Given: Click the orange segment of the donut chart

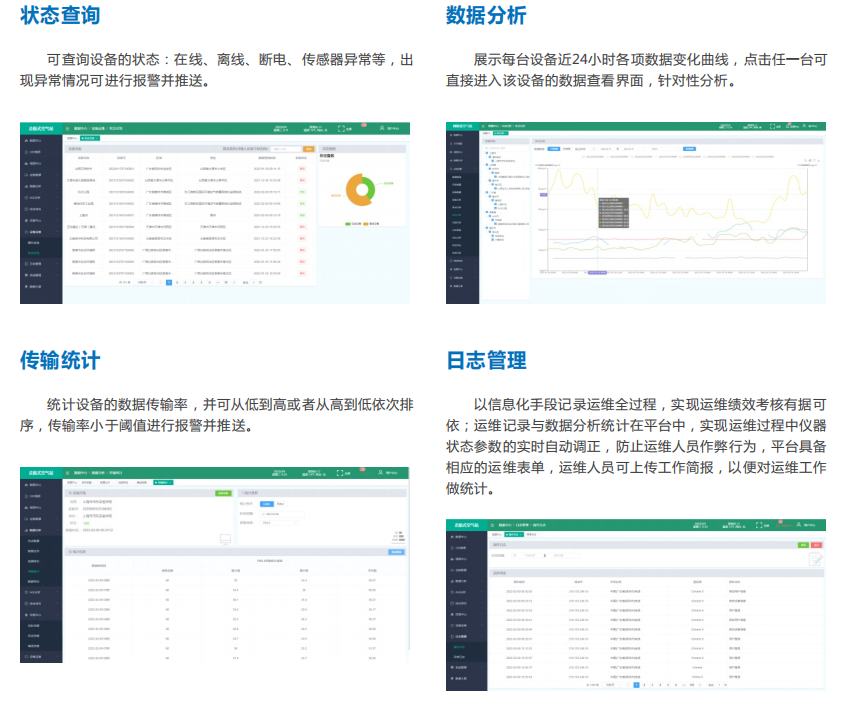Looking at the screenshot, I should (x=352, y=189).
